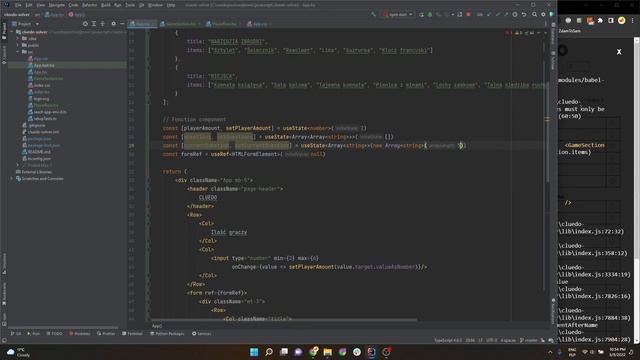Click the editor horizontal scrollbar
The image size is (640, 360).
pyautogui.click(x=284, y=320)
